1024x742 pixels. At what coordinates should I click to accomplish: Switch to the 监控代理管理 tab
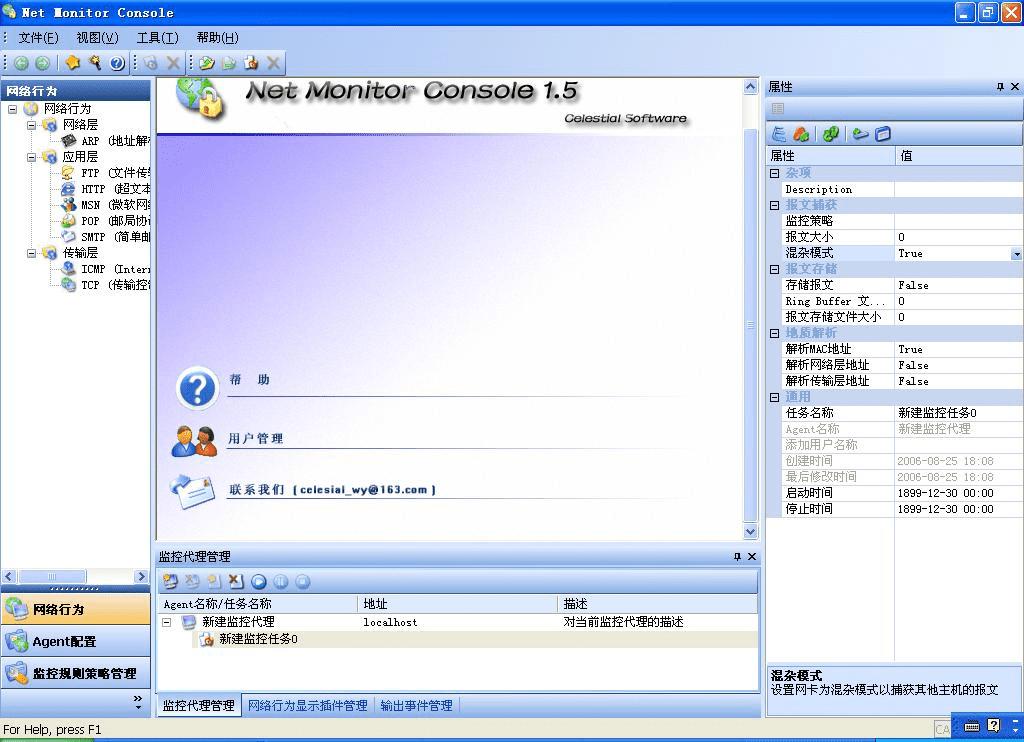click(x=199, y=705)
